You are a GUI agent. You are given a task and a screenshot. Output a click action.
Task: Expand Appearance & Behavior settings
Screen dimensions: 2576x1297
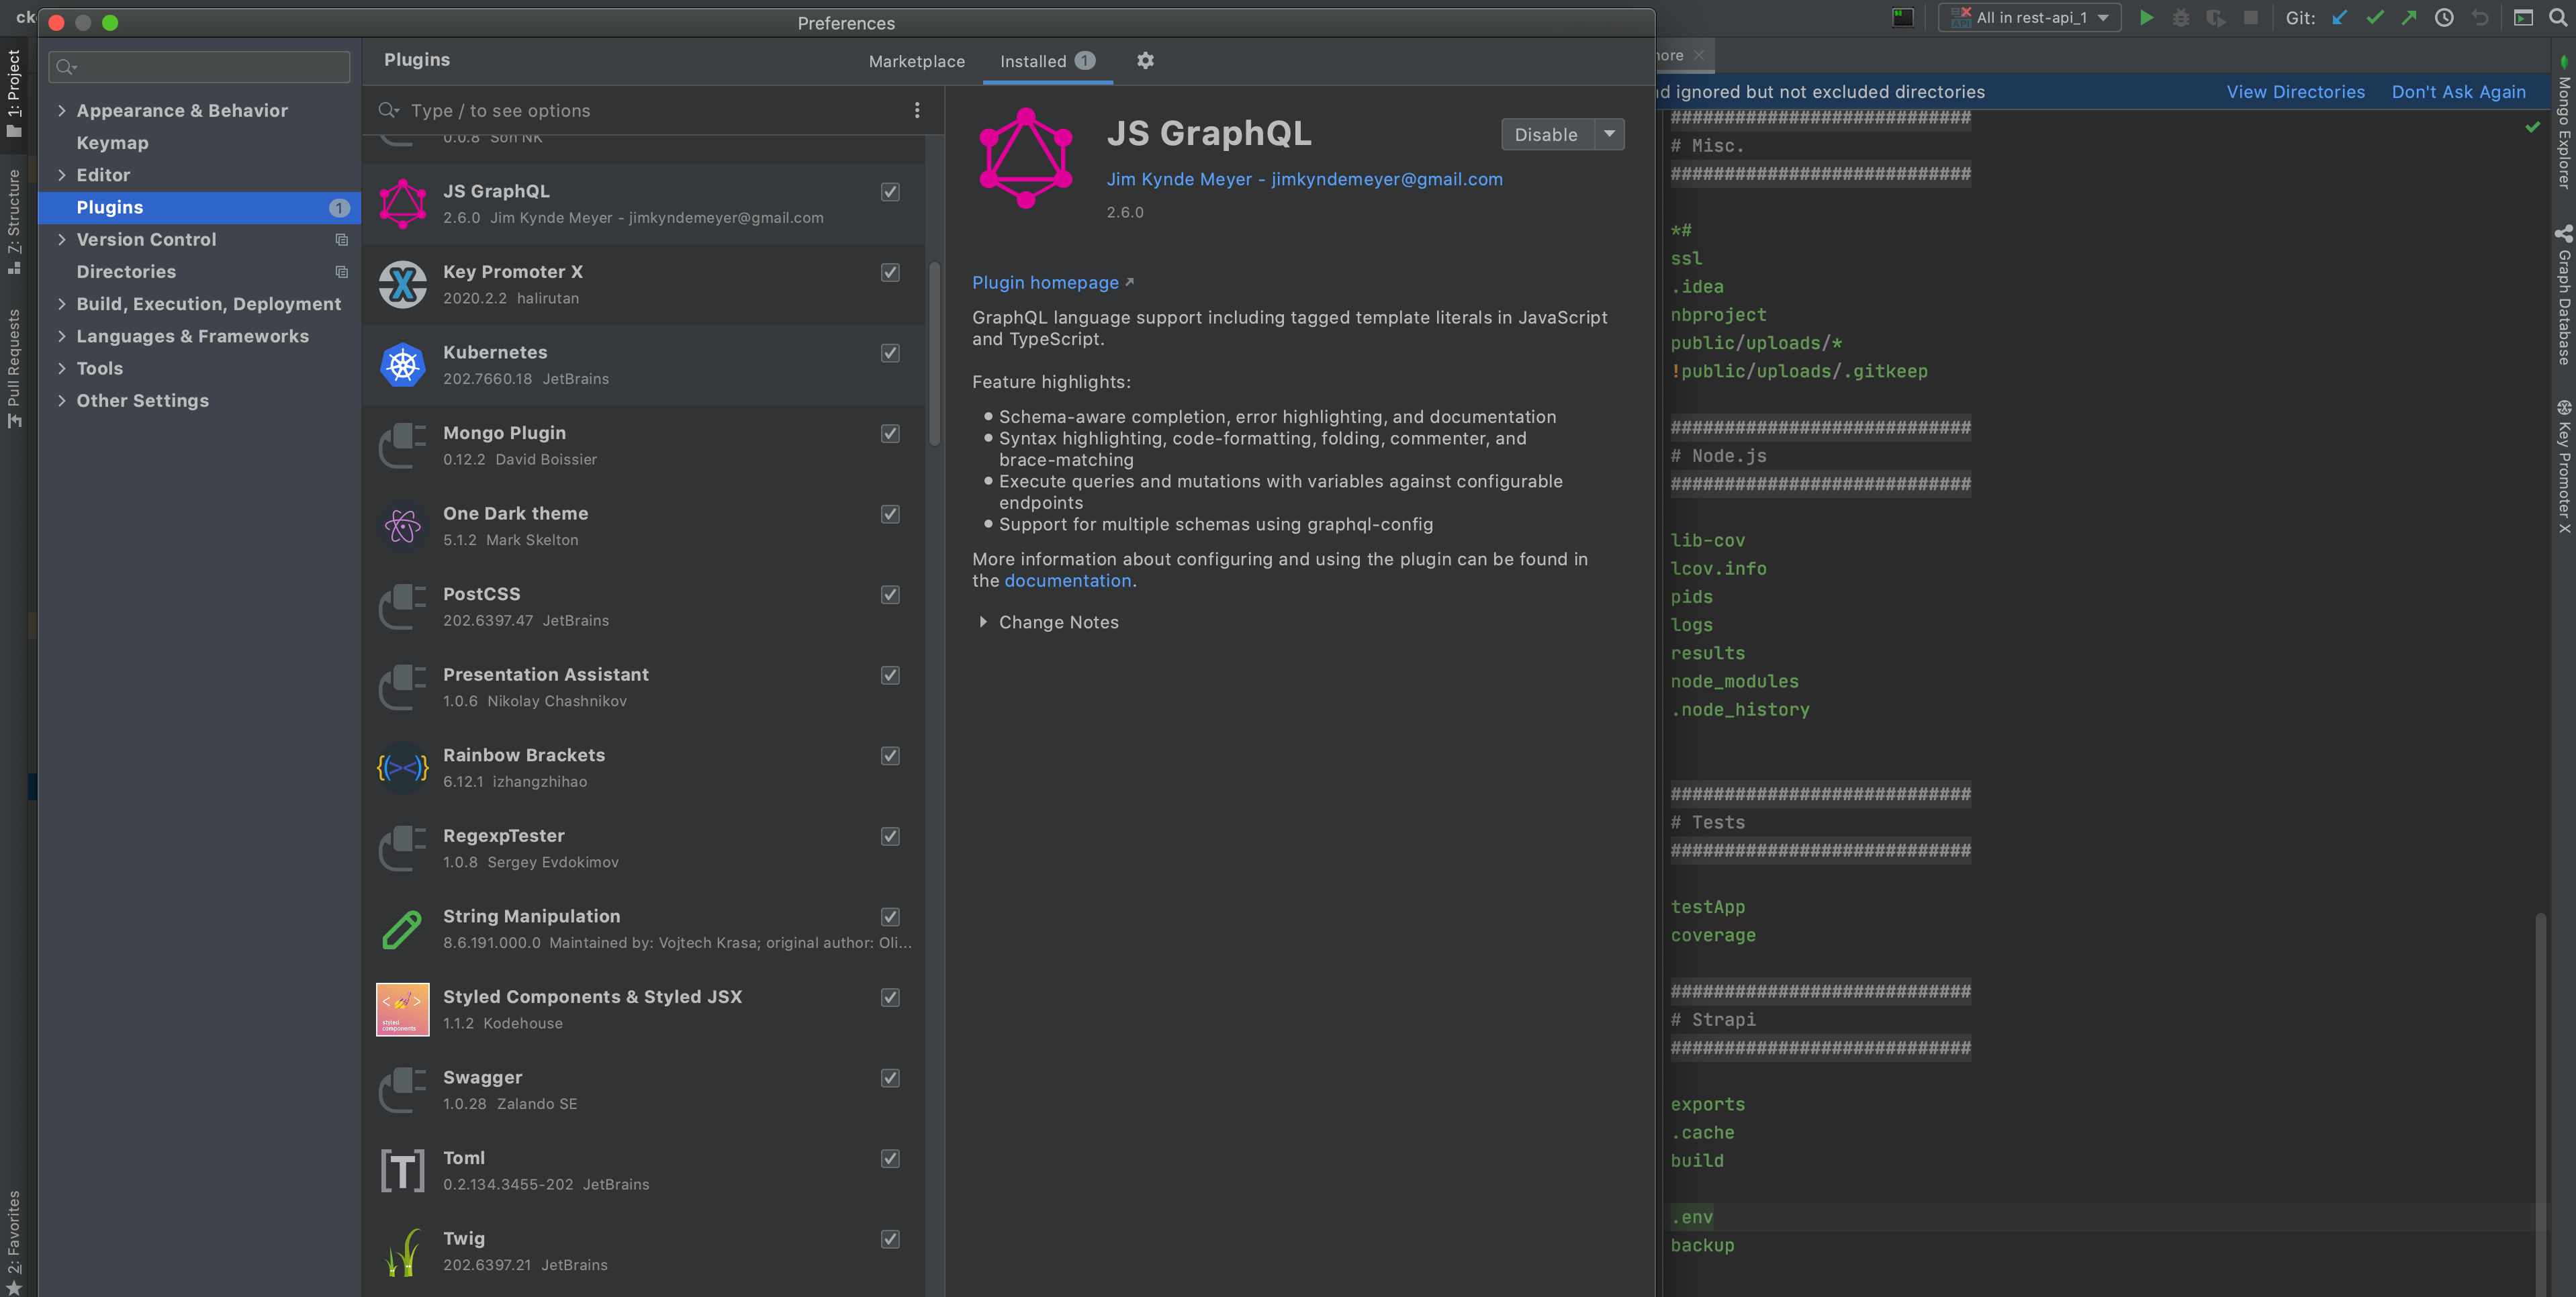coord(62,111)
